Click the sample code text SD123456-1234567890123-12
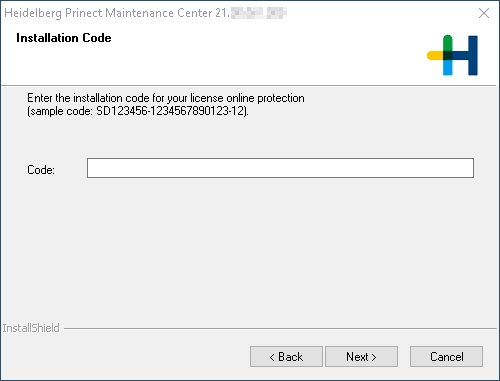The image size is (500, 381). click(x=171, y=111)
